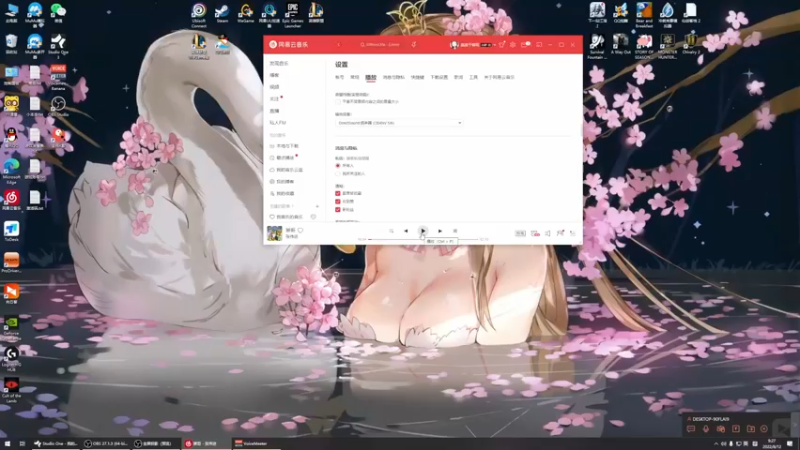Open the sound effects icon in player bar
Viewport: 800px width, 450px height.
click(x=535, y=233)
